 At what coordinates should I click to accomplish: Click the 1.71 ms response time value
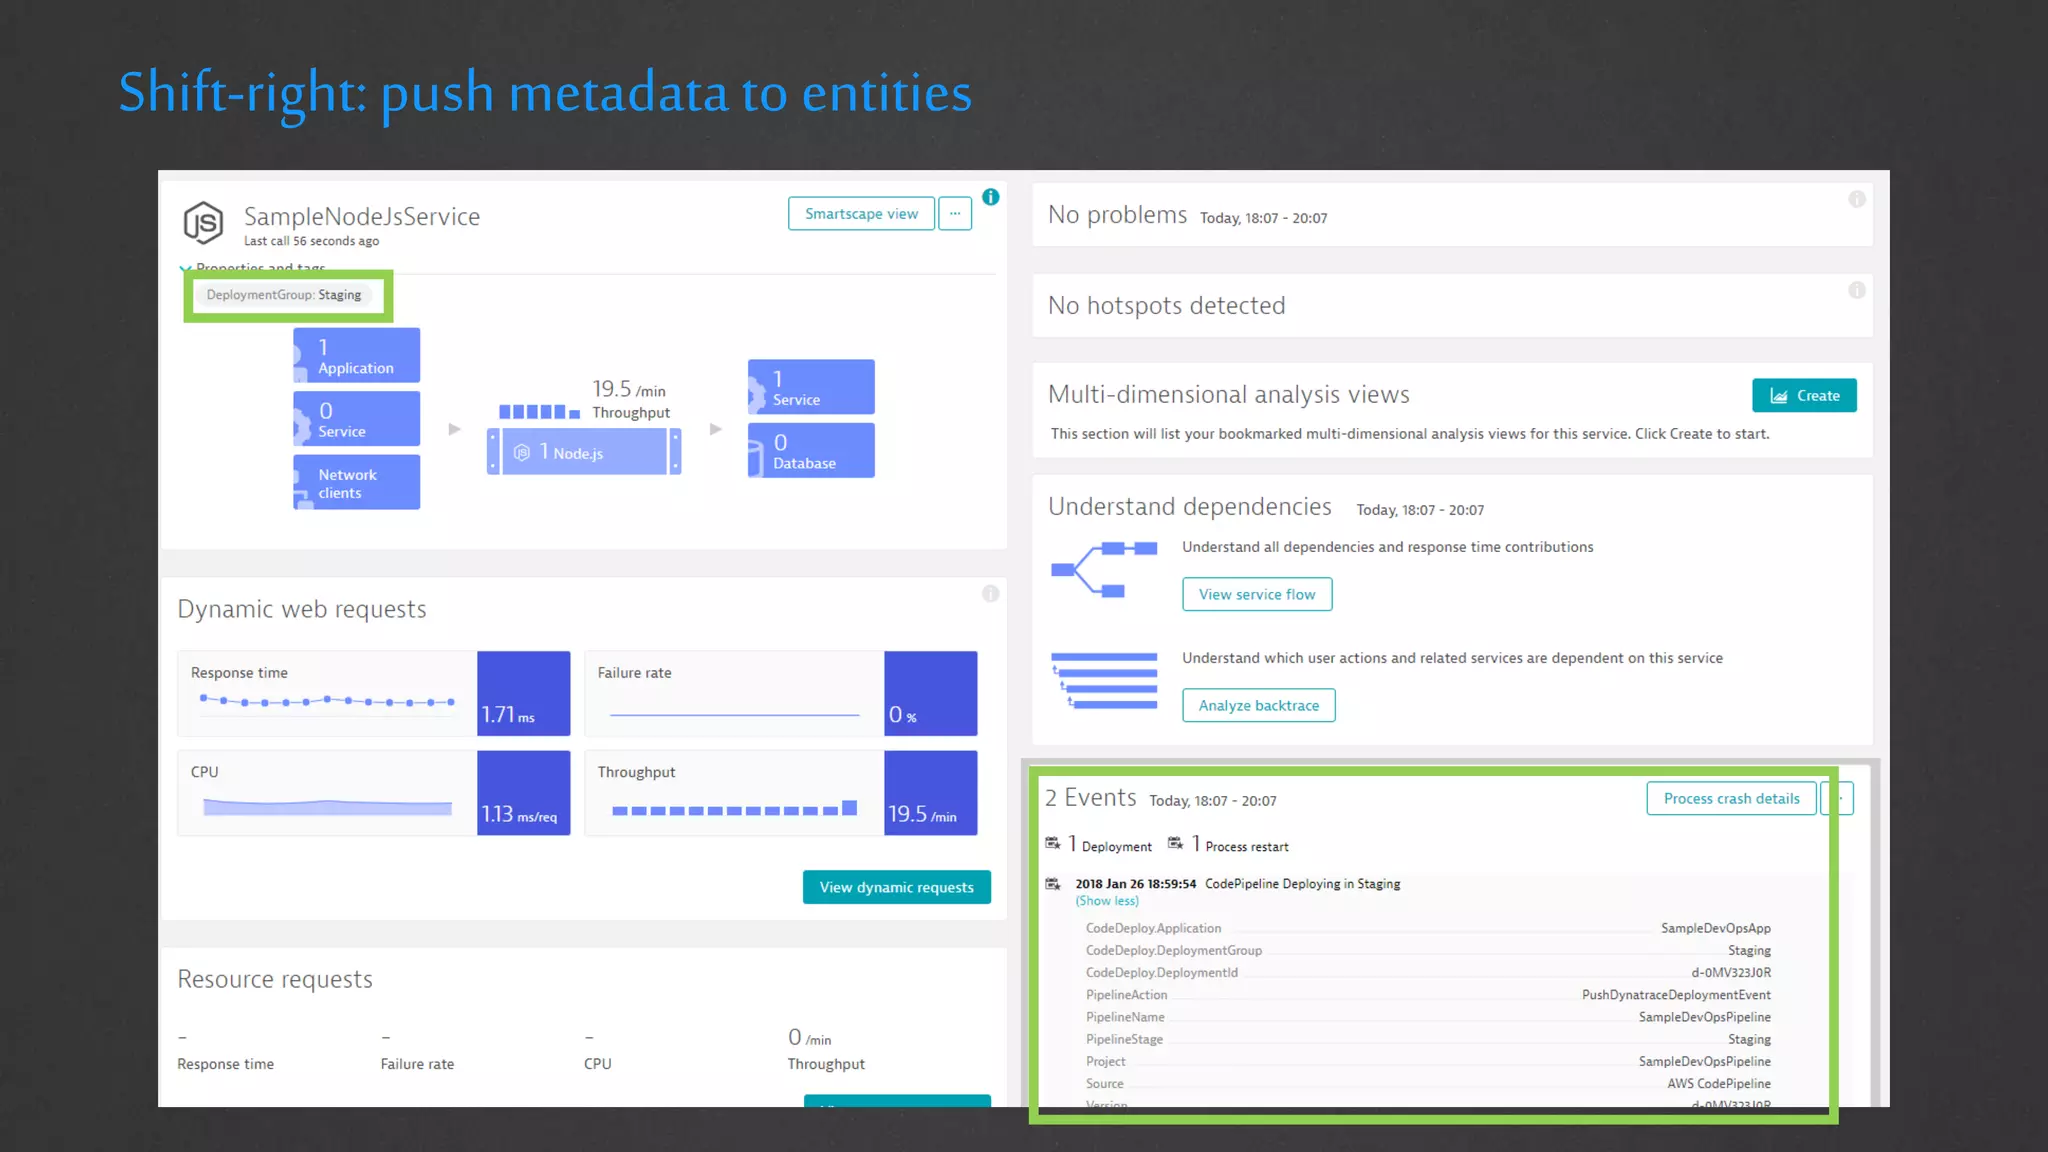click(508, 715)
